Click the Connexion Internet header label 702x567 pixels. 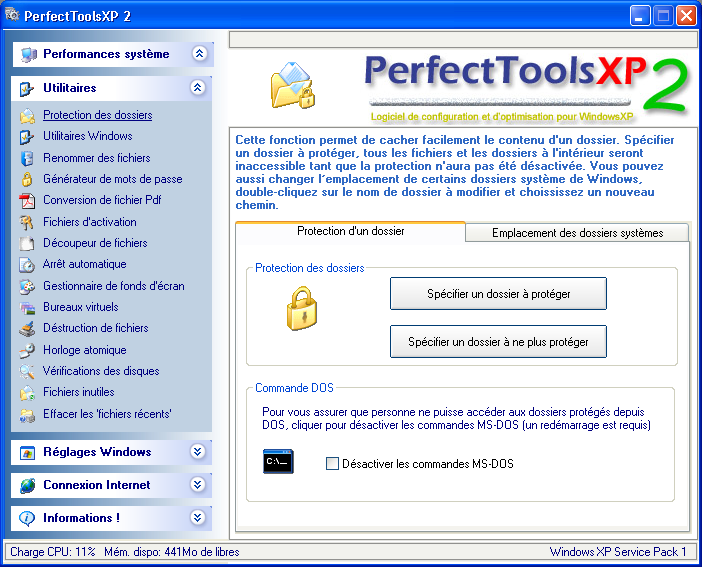[x=97, y=485]
